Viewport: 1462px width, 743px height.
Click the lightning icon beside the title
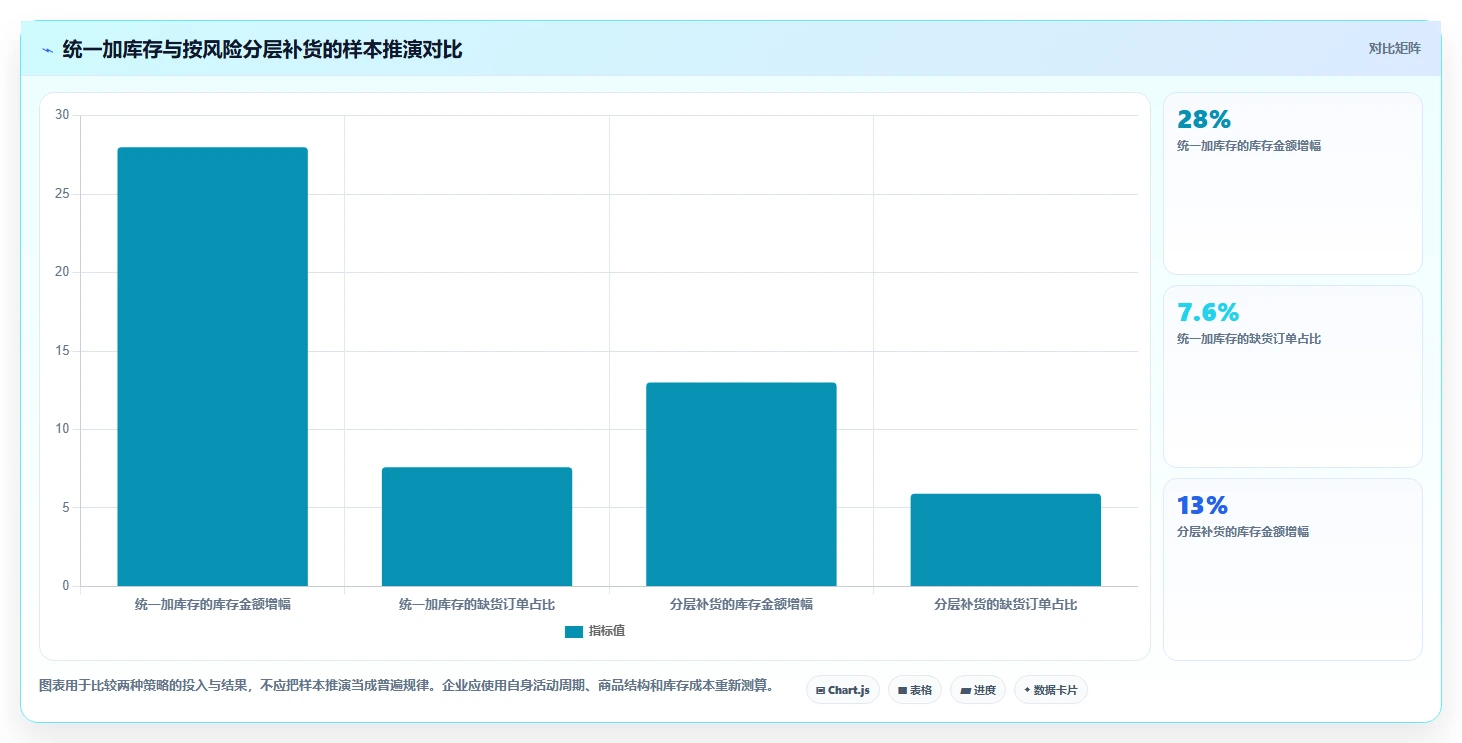tap(47, 49)
